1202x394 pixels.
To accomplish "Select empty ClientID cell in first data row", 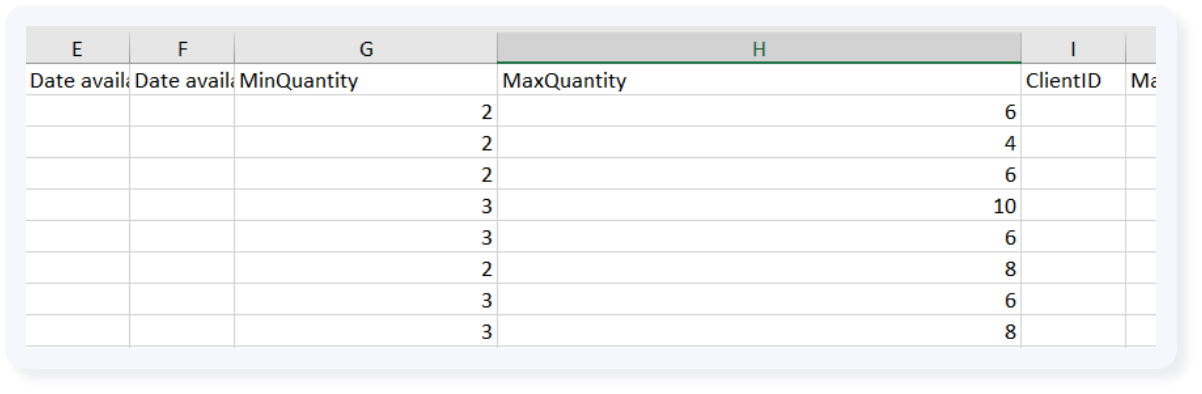I will 1073,112.
